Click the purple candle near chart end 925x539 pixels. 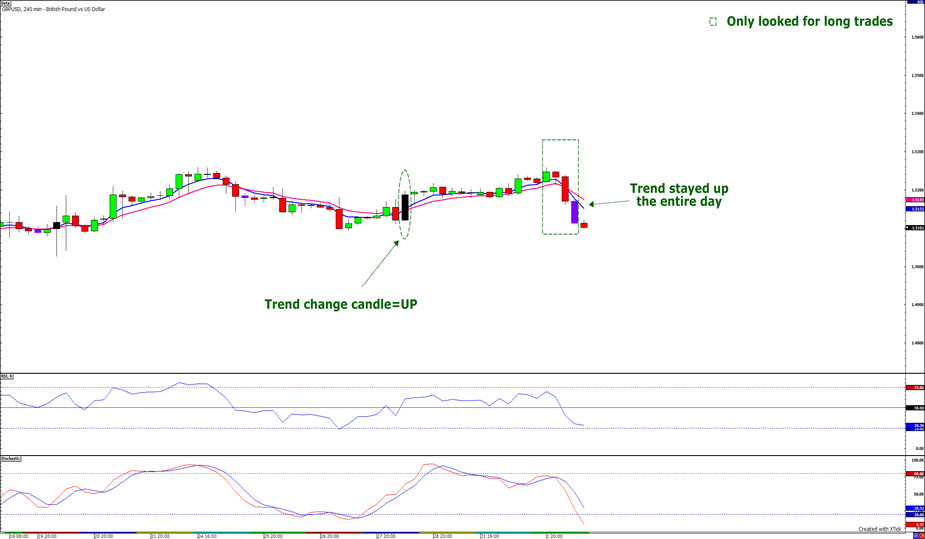point(575,212)
